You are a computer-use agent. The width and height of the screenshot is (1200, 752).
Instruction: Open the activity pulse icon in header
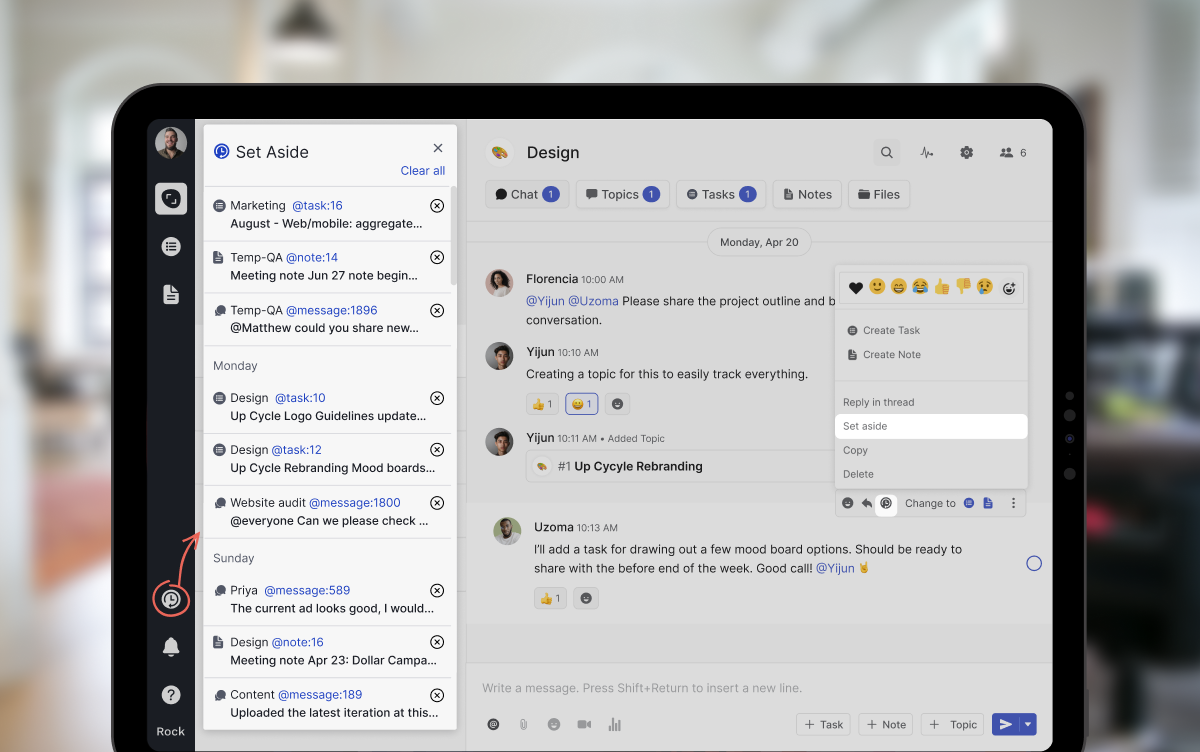point(927,153)
